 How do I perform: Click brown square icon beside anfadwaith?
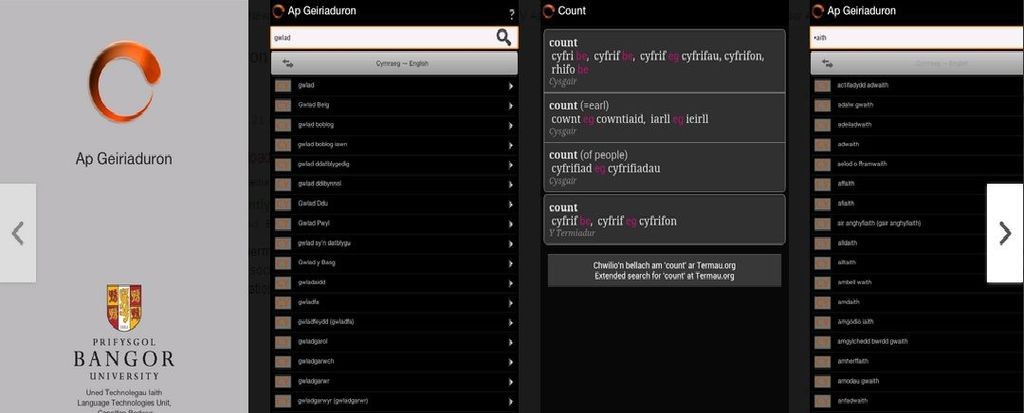coord(823,401)
